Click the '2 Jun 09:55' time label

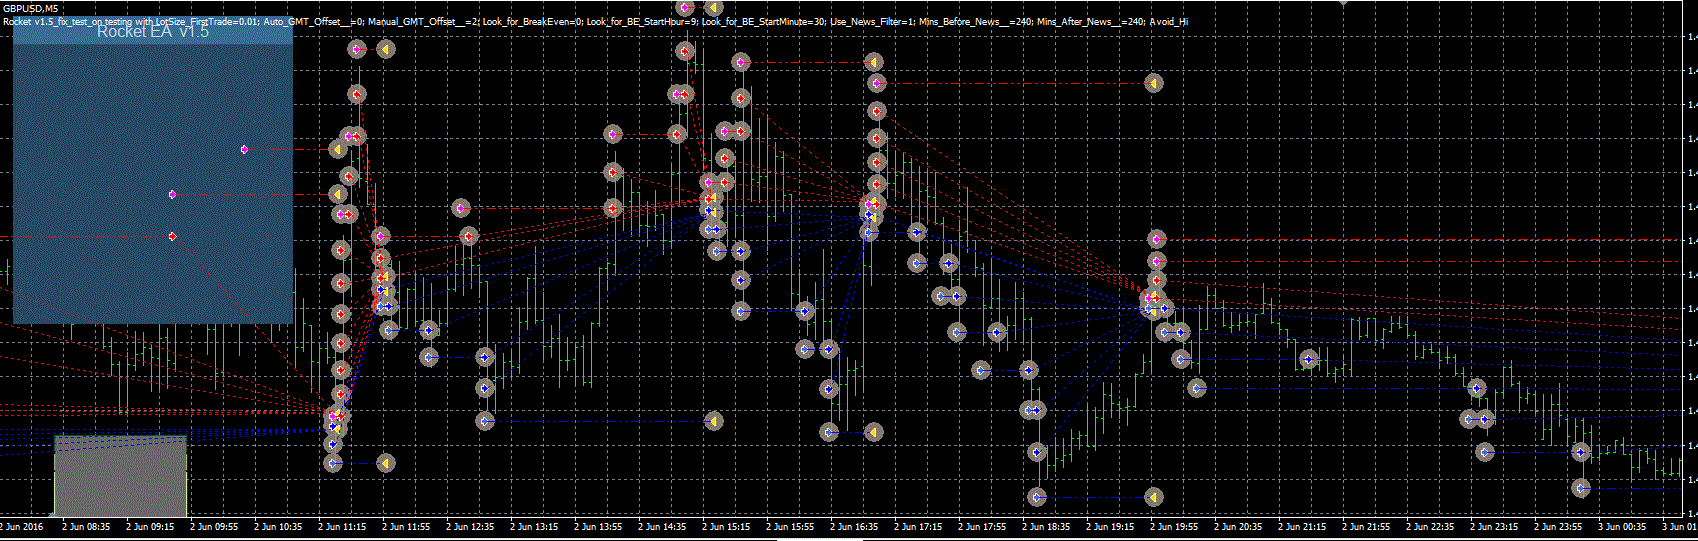pos(214,526)
